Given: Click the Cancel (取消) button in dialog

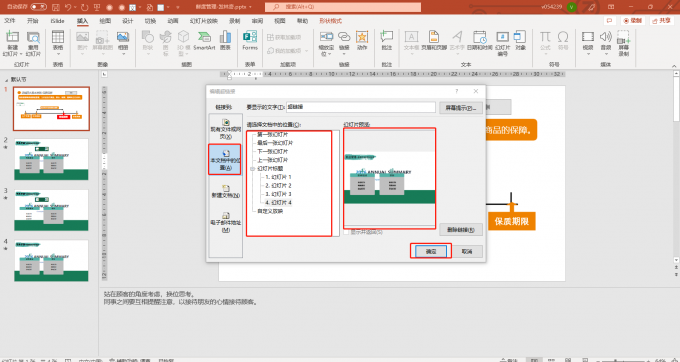Looking at the screenshot, I should pyautogui.click(x=467, y=251).
